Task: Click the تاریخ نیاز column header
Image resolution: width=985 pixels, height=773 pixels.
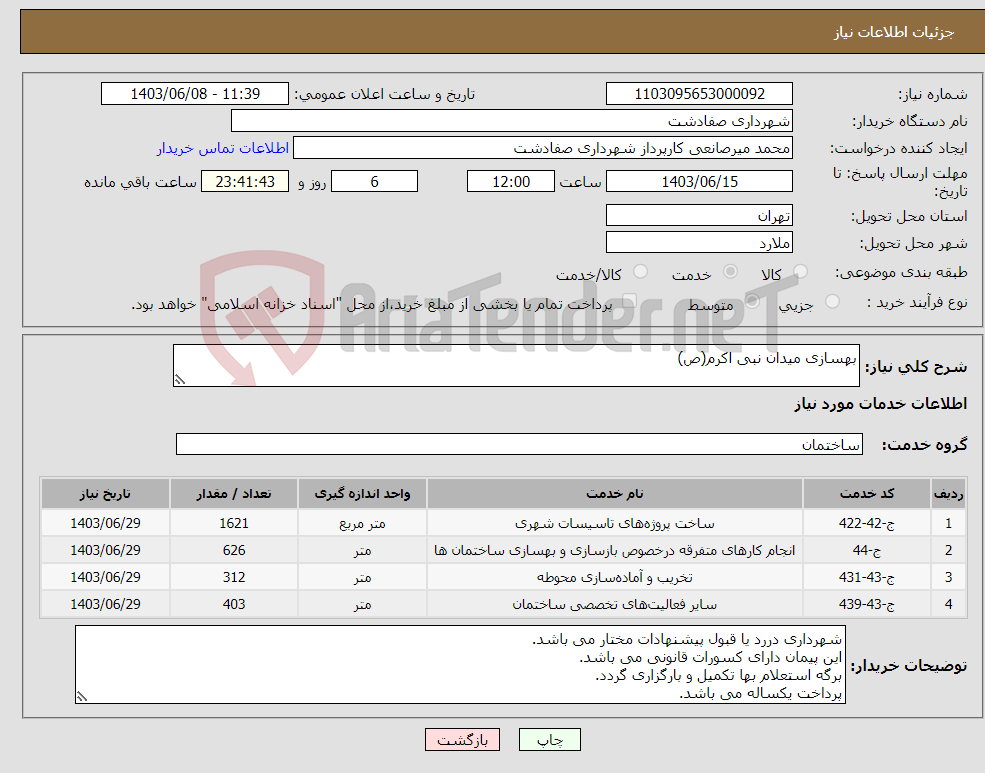Action: pyautogui.click(x=106, y=494)
